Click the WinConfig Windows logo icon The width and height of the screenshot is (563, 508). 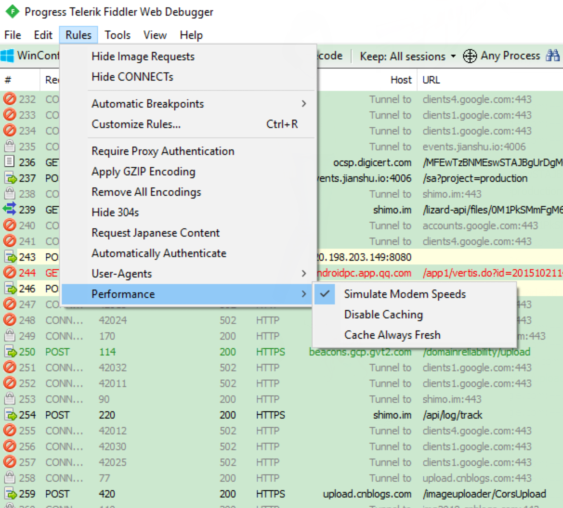coord(7,56)
